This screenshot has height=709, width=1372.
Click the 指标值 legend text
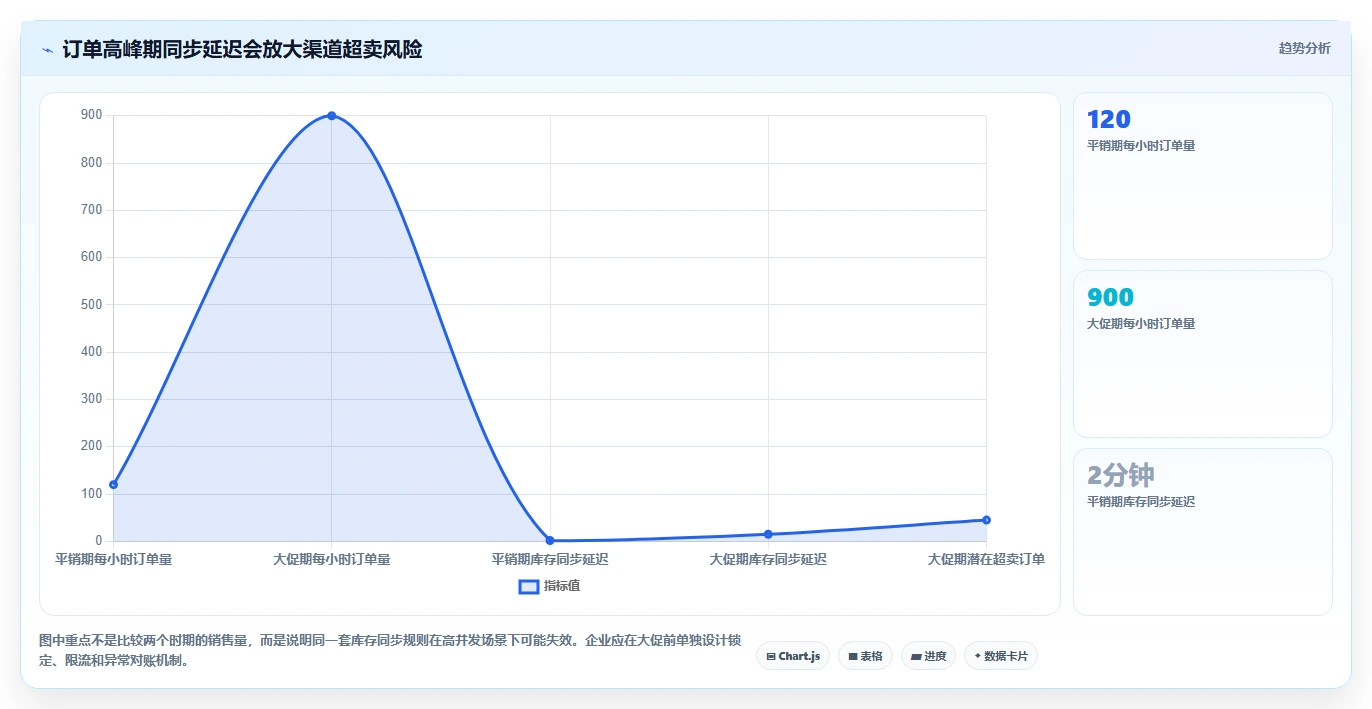point(562,587)
